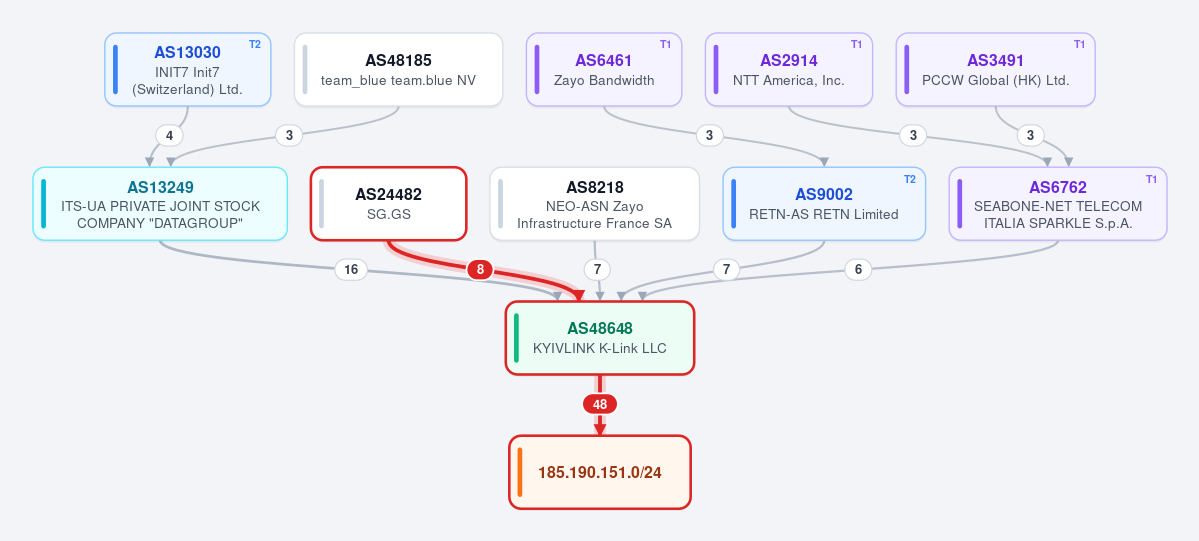Click the T1 tier tag on AS6762

pyautogui.click(x=1152, y=179)
